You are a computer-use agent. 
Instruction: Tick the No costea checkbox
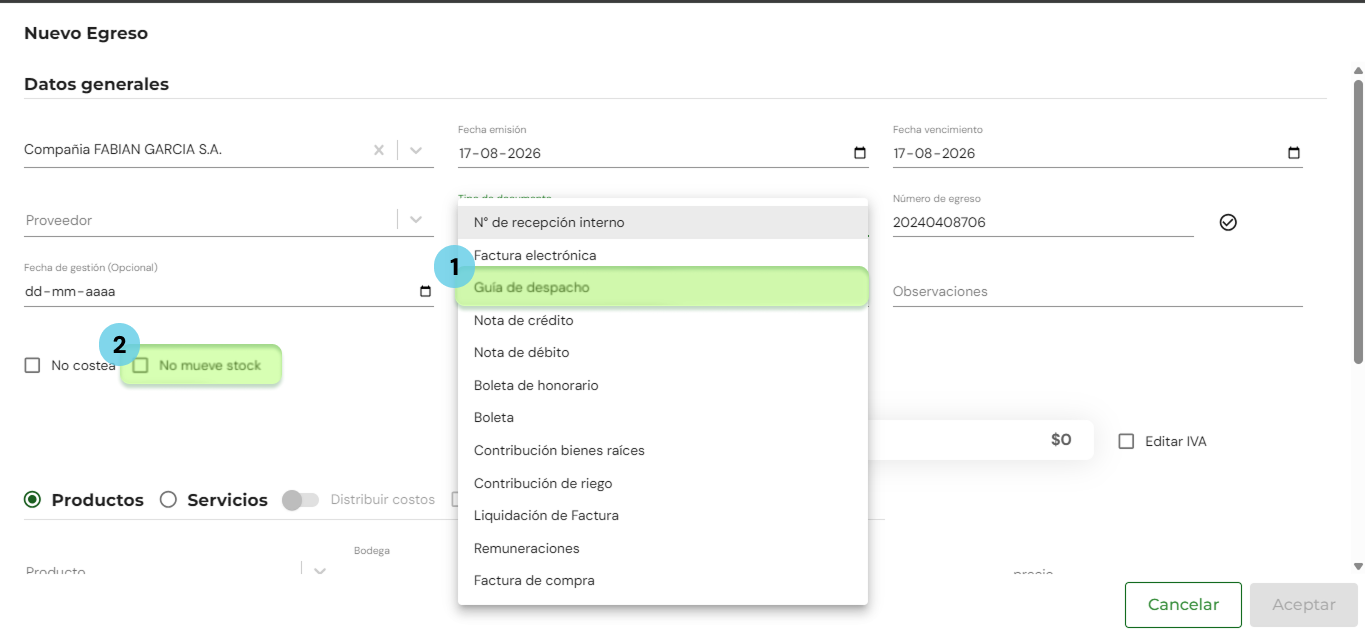coord(33,366)
